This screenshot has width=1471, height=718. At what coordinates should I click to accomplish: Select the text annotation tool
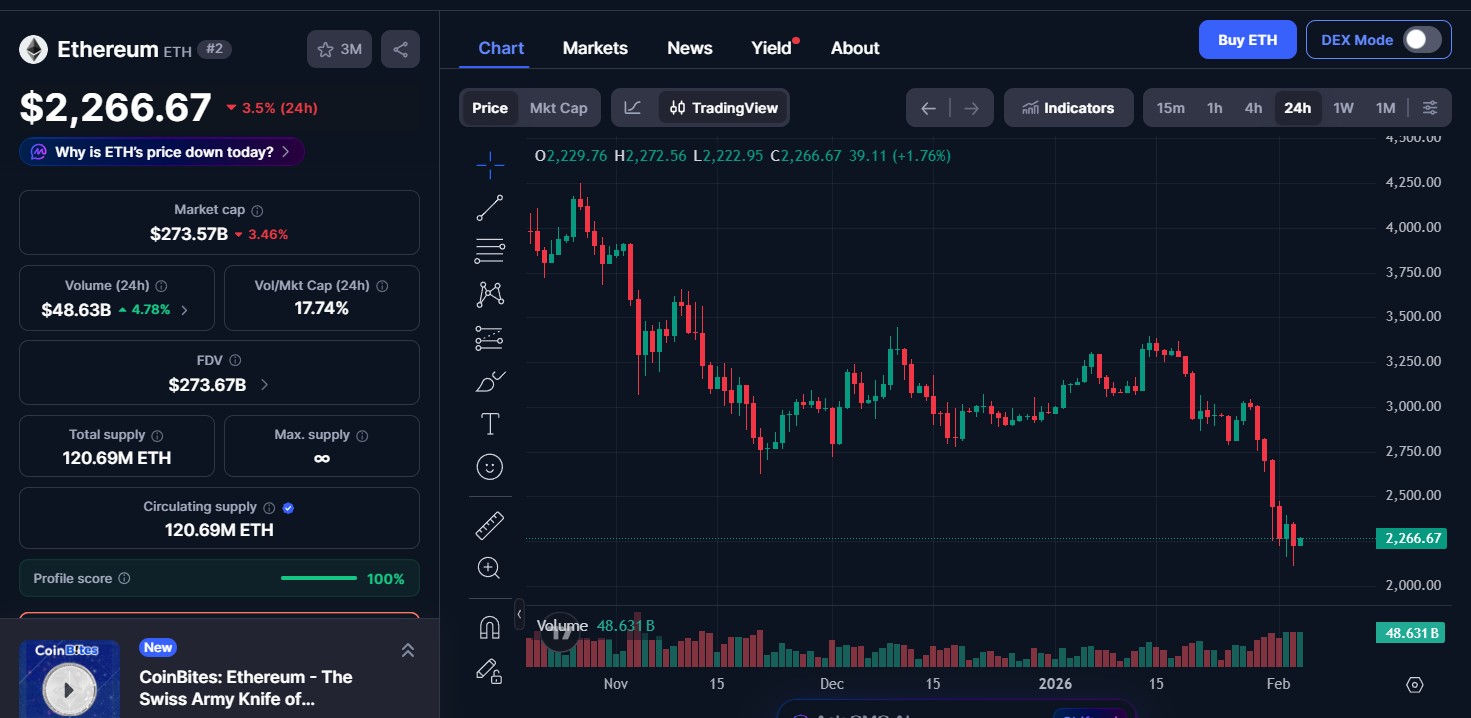(489, 423)
